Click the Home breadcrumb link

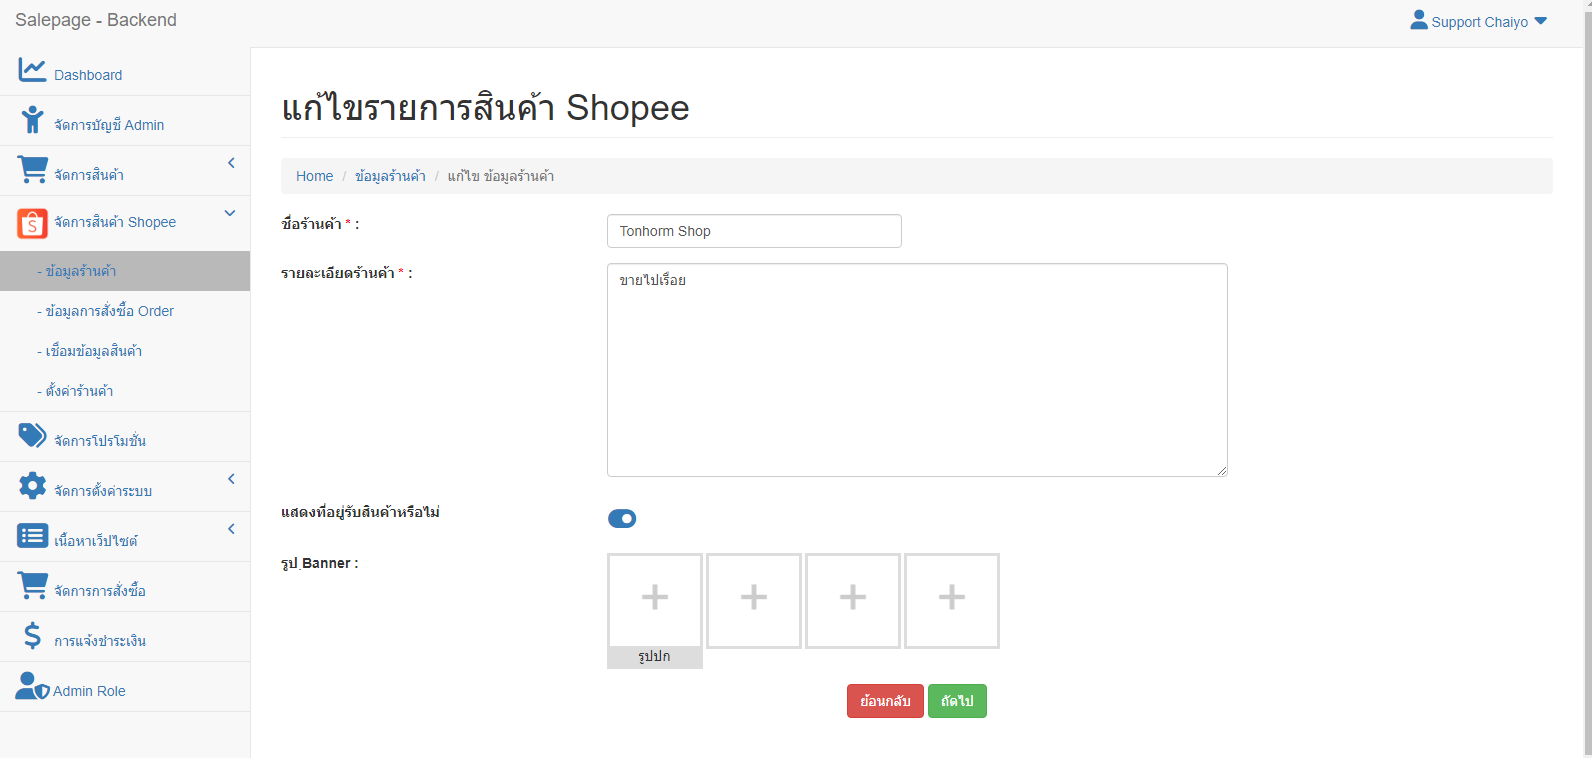click(x=314, y=176)
